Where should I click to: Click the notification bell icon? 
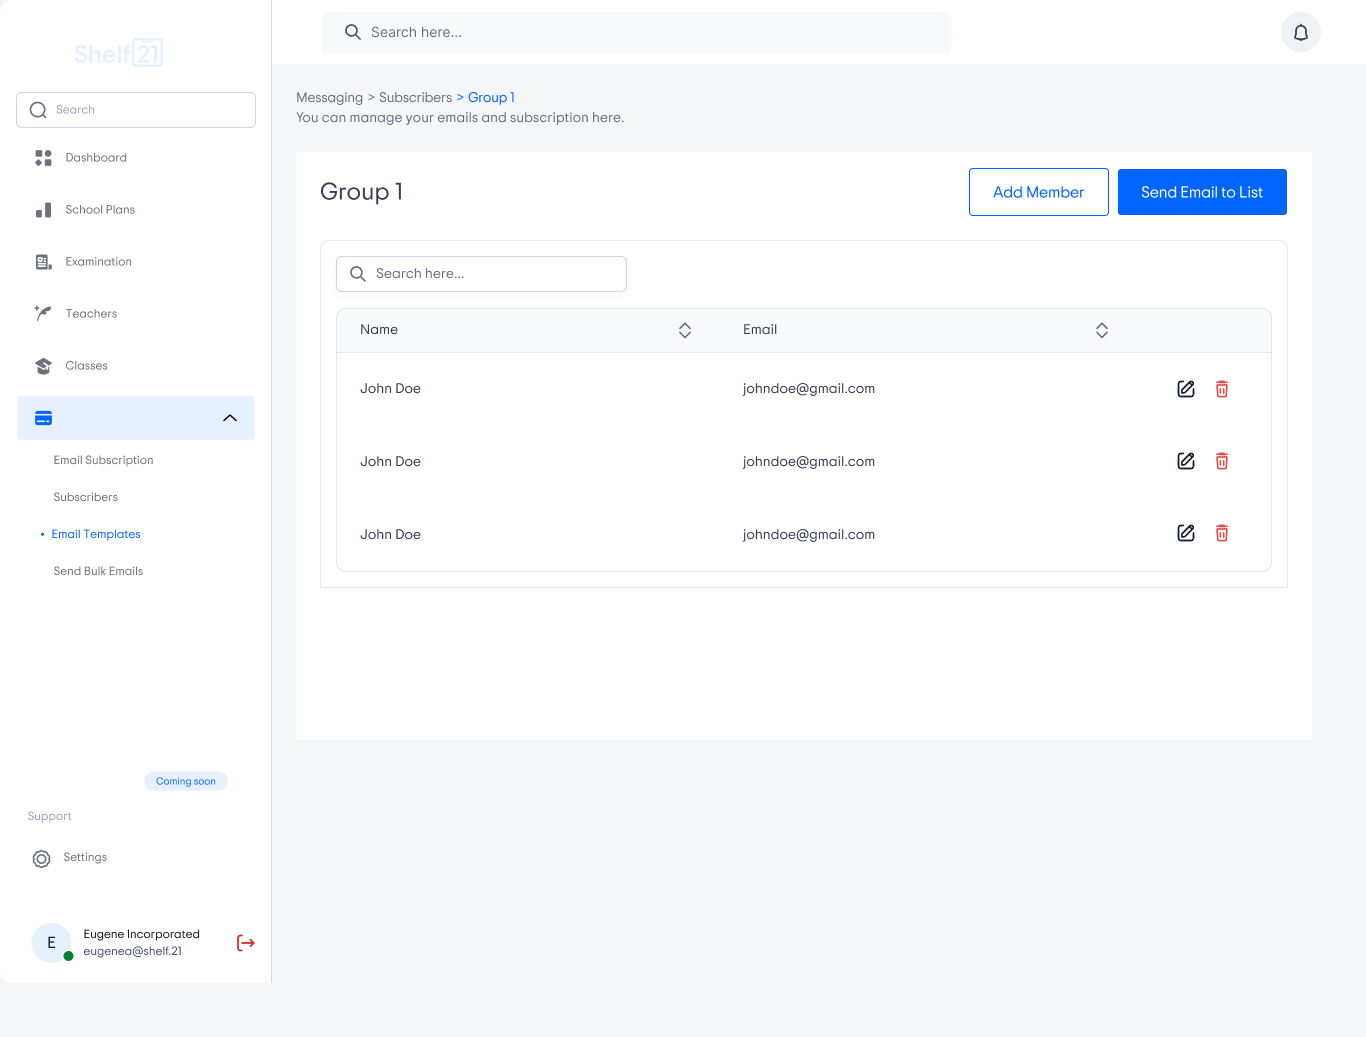pyautogui.click(x=1301, y=32)
